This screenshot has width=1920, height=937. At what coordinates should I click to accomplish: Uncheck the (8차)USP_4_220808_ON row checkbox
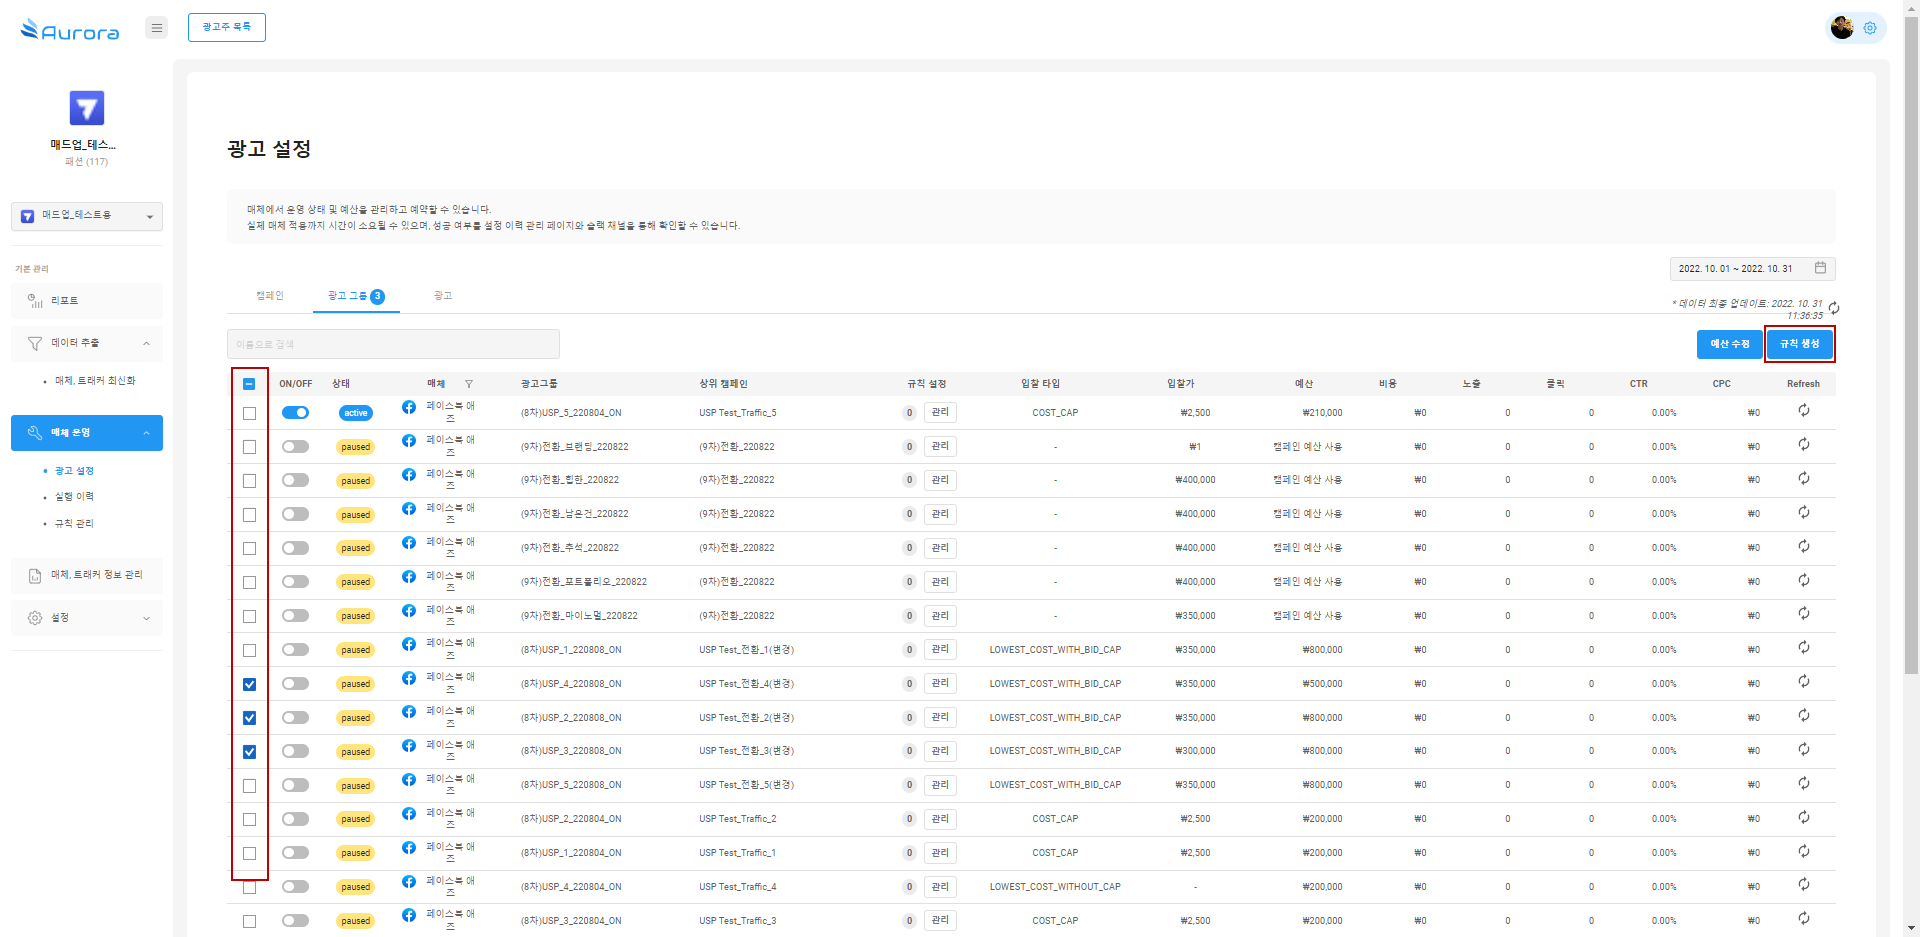click(249, 685)
